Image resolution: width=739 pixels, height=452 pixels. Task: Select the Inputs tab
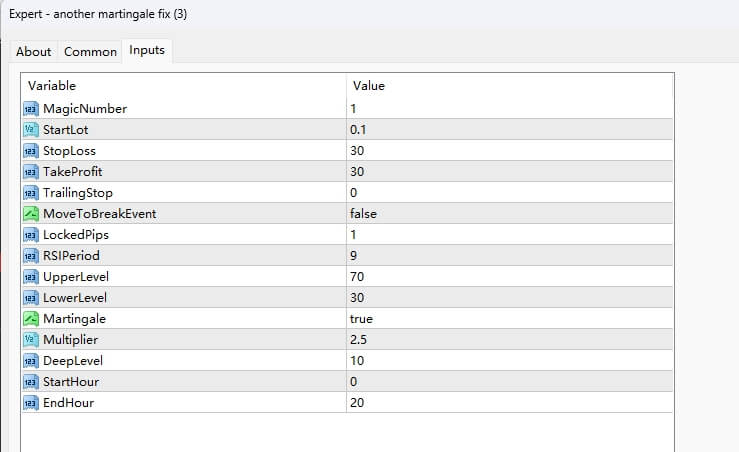pyautogui.click(x=147, y=50)
